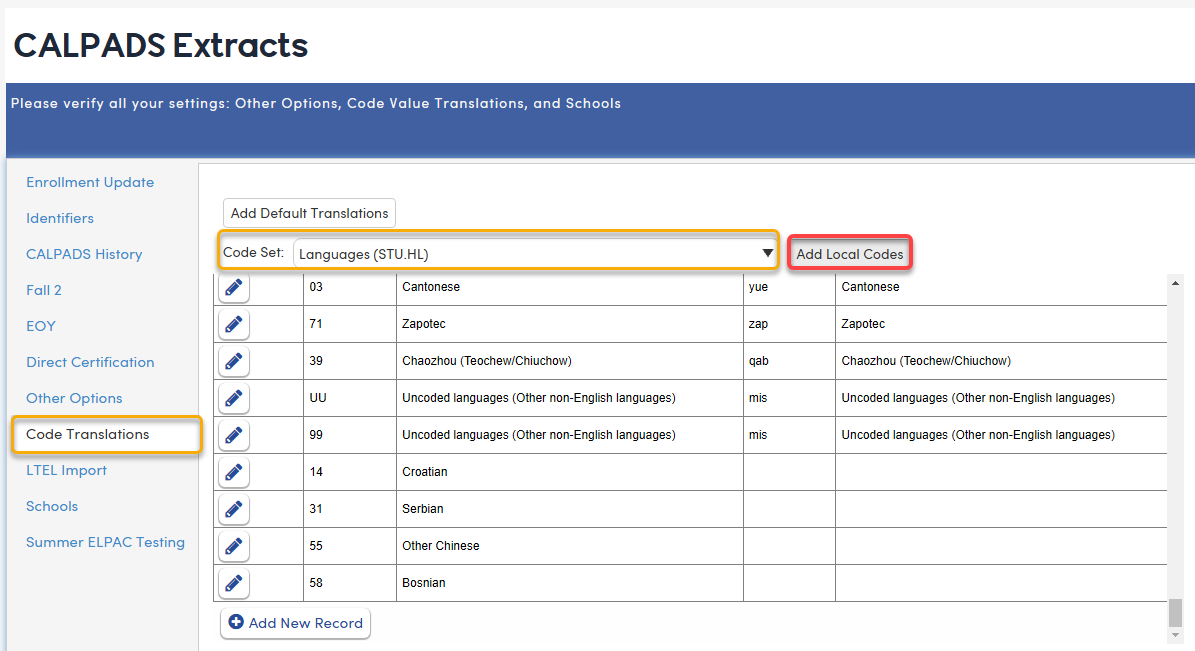This screenshot has height=651, width=1195.
Task: Click the code cell '14'
Action: coord(350,472)
